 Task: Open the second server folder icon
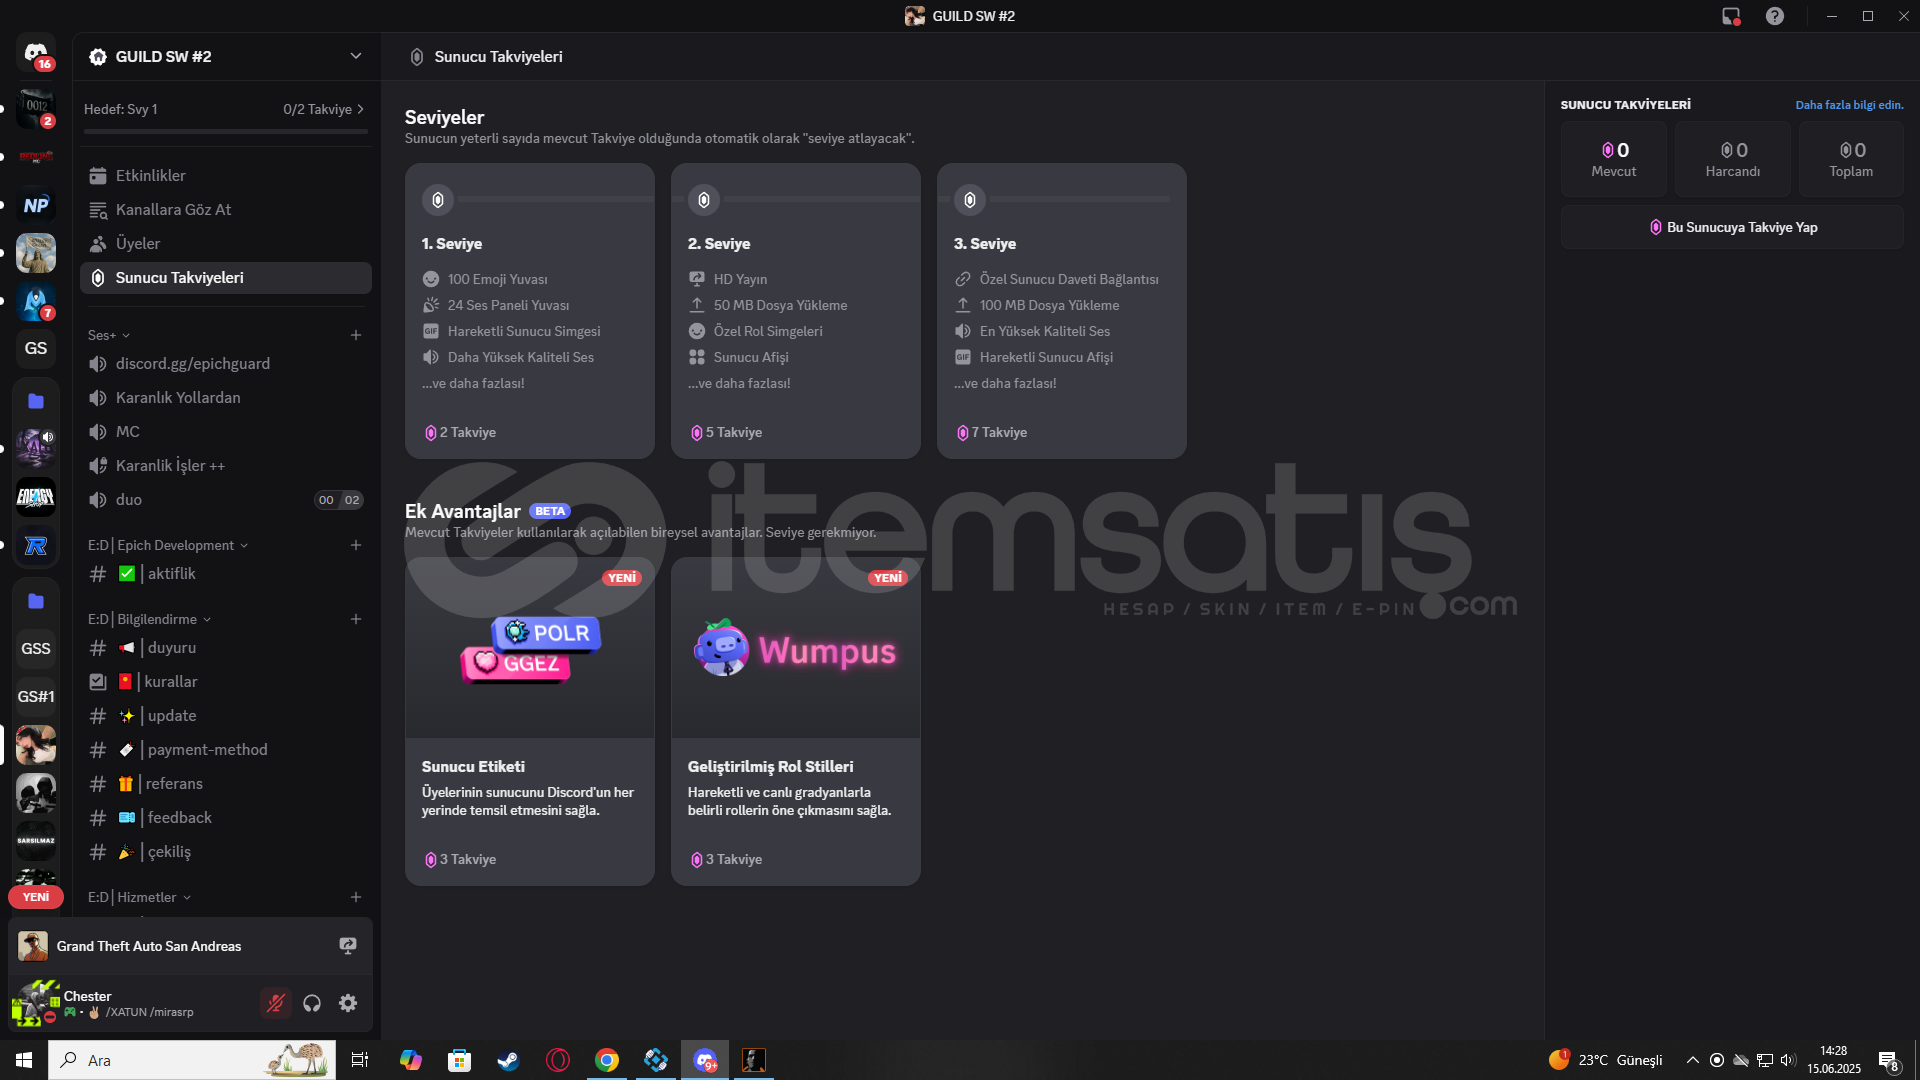pyautogui.click(x=36, y=601)
